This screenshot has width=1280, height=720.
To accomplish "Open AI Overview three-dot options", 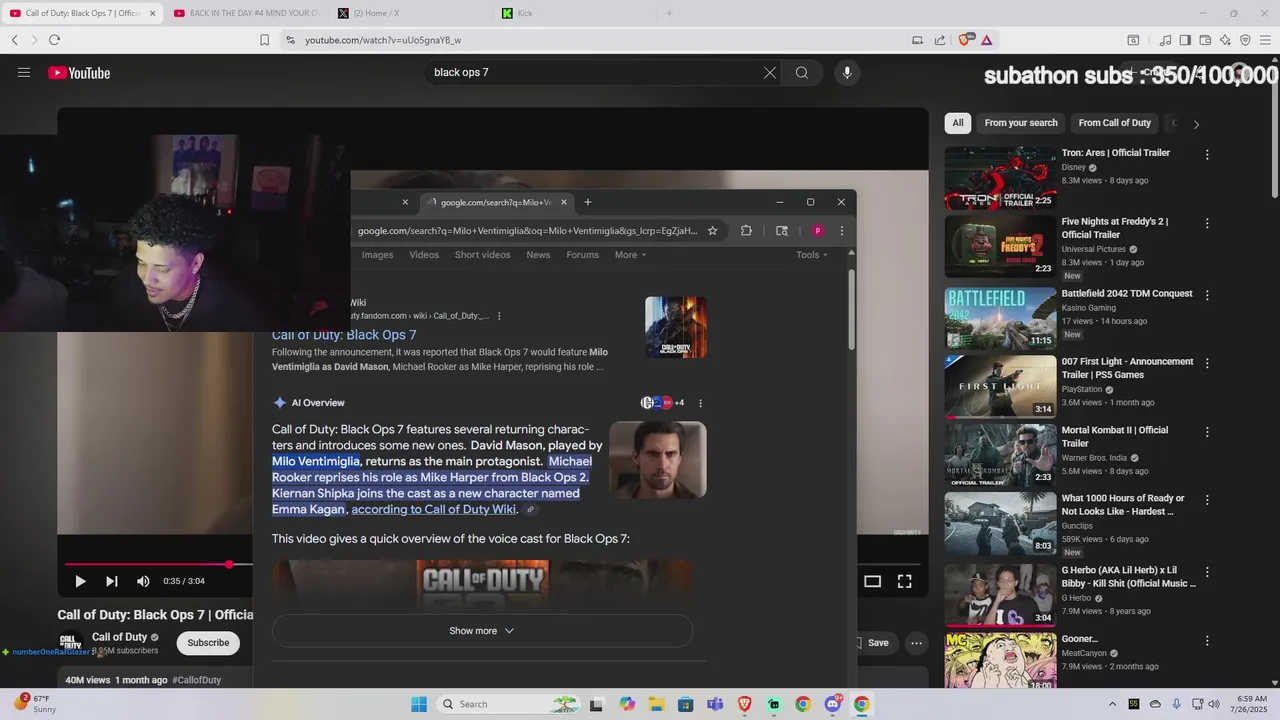I will [700, 403].
